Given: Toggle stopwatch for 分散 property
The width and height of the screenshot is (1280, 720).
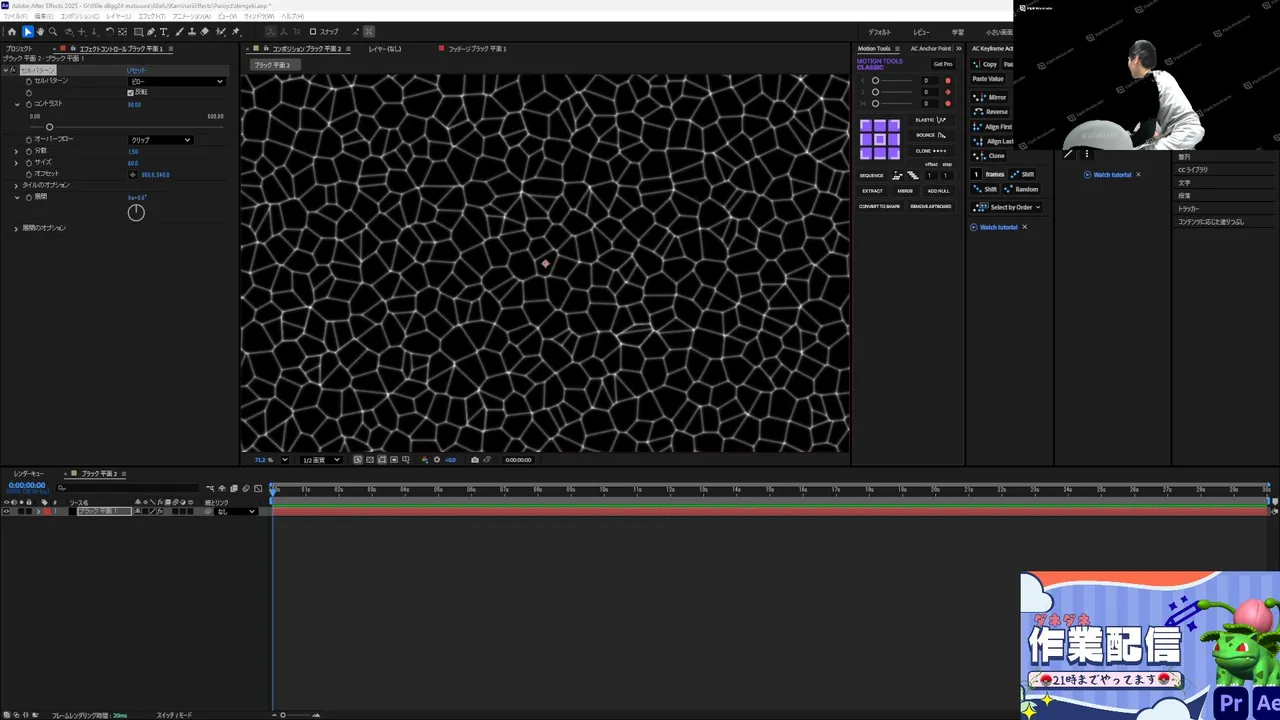Looking at the screenshot, I should pos(29,151).
